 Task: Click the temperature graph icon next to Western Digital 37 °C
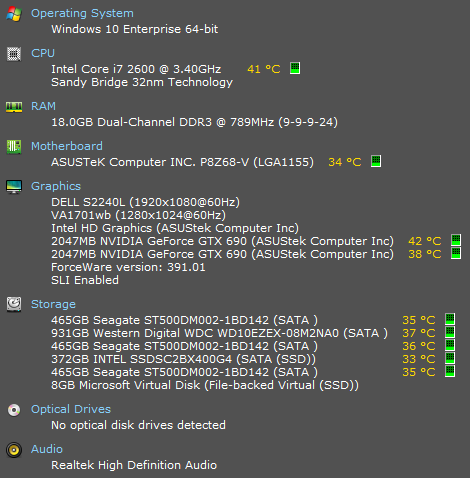click(450, 332)
